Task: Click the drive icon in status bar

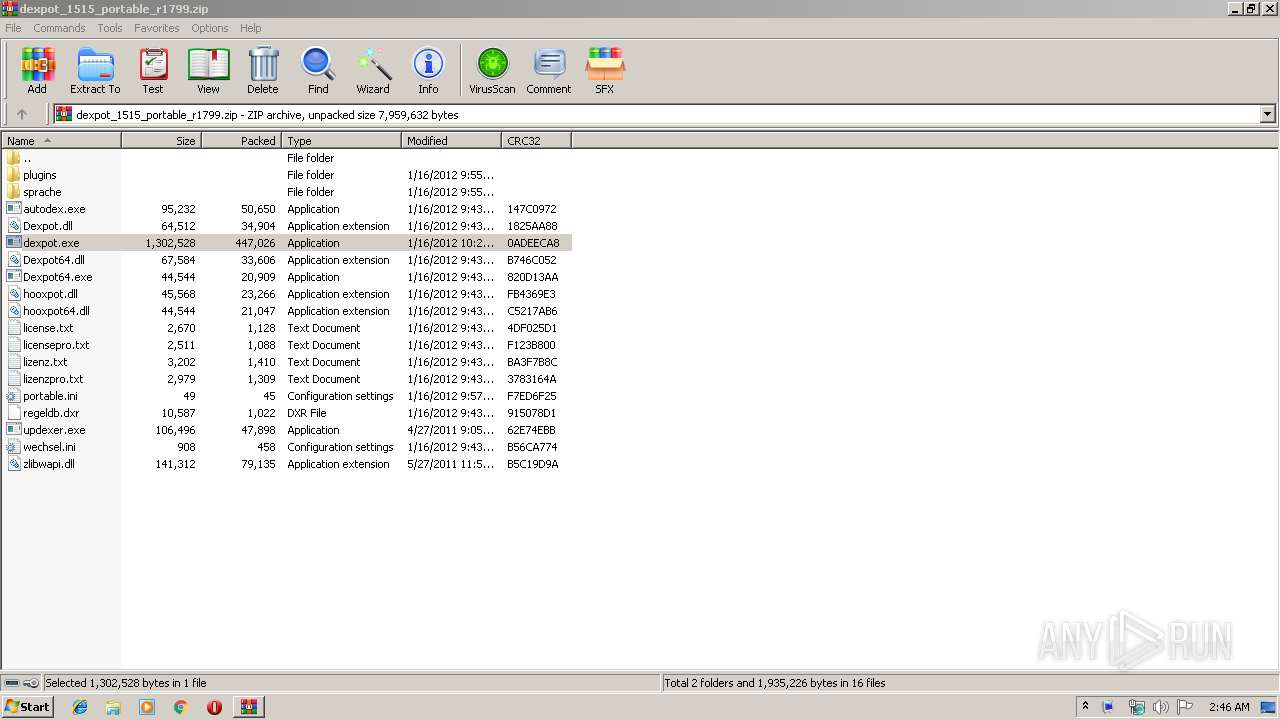Action: click(12, 683)
